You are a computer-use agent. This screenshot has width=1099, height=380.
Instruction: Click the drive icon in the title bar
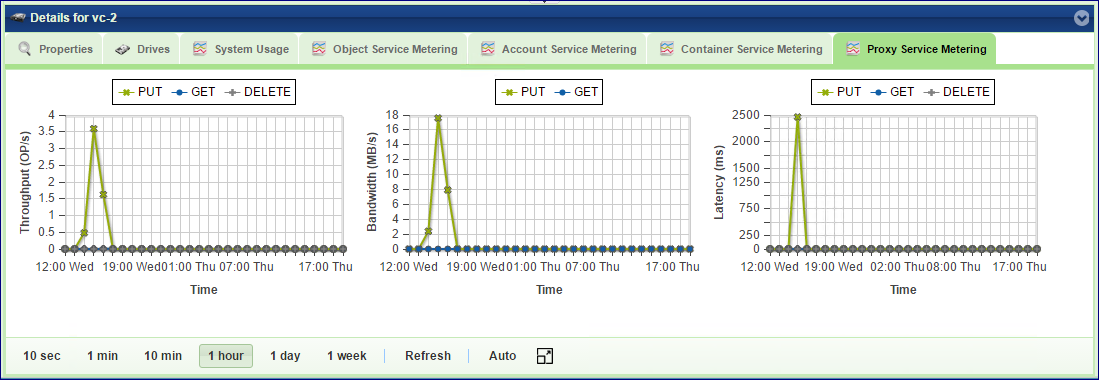point(19,16)
